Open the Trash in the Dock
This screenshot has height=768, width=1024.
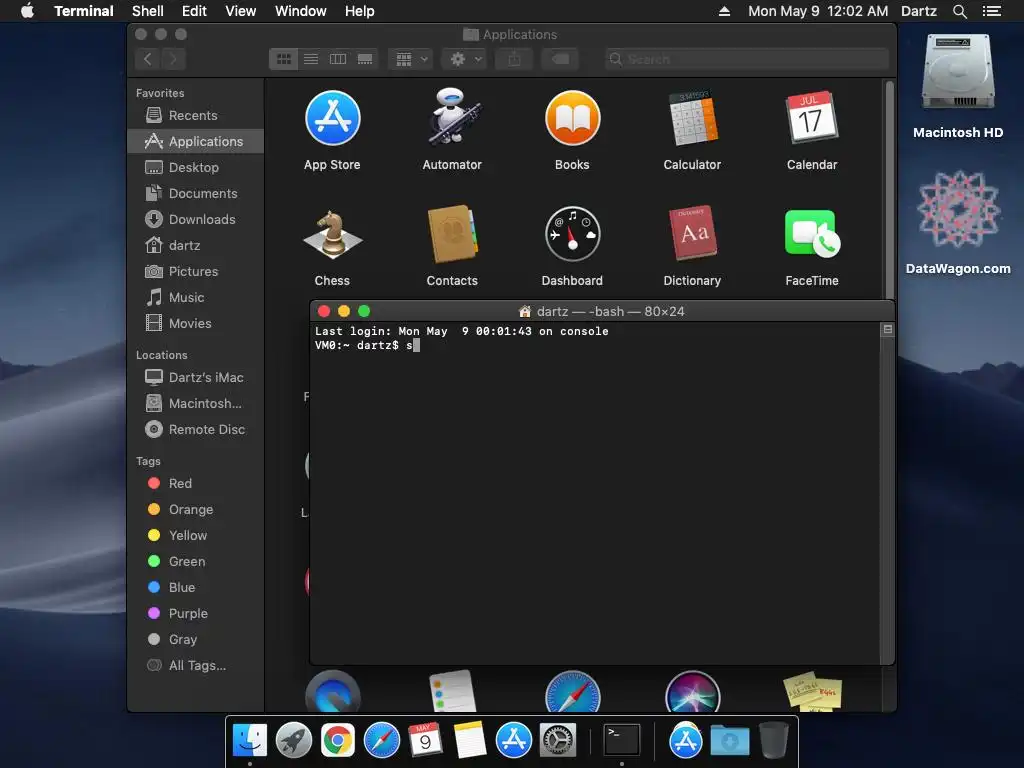[x=774, y=741]
